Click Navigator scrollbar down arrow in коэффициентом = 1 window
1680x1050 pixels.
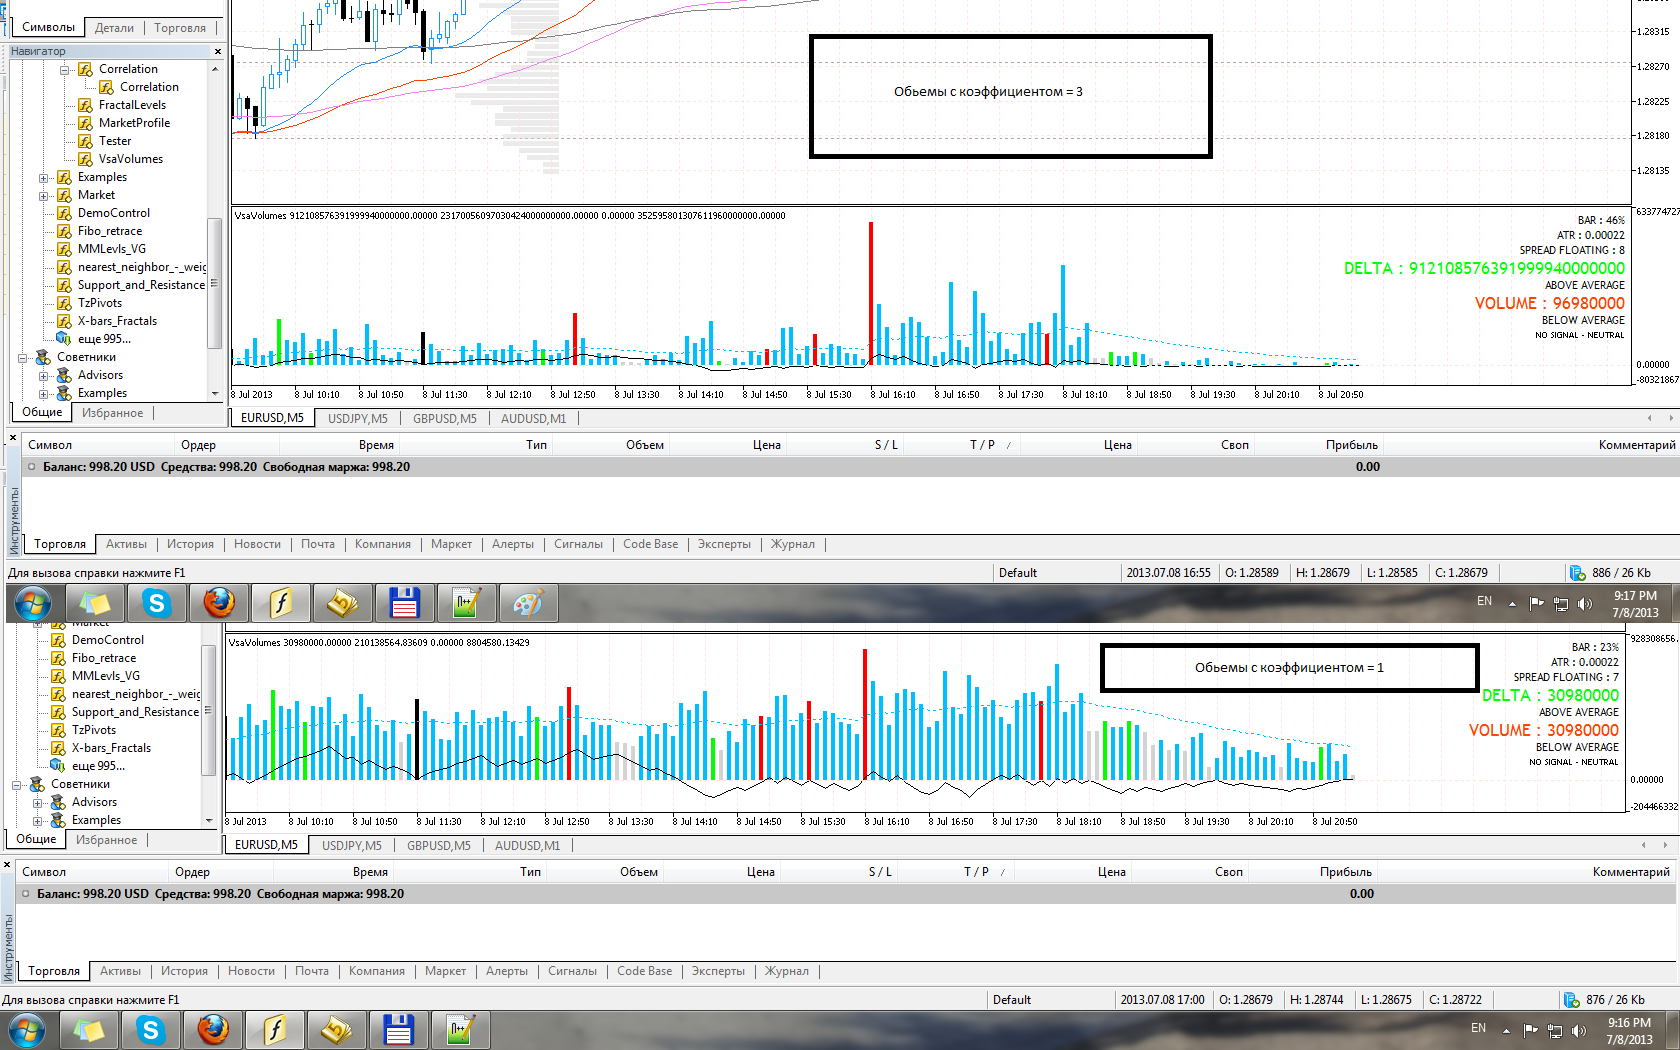209,820
